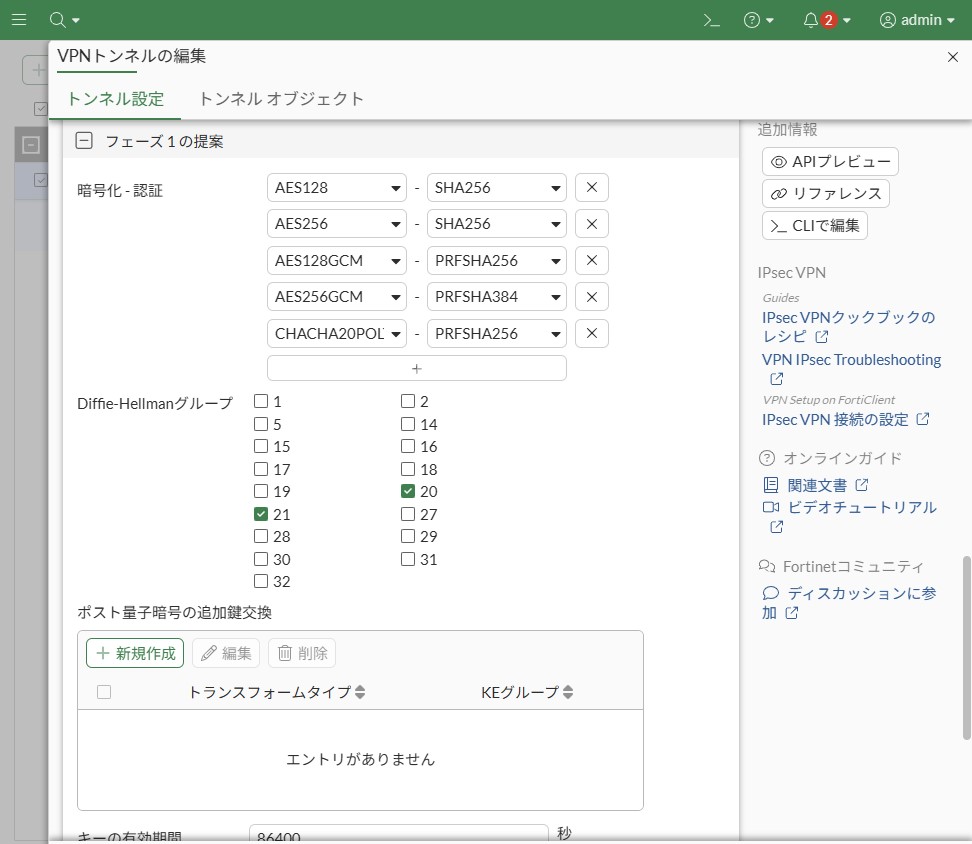
Task: Click the search magnifier icon
Action: tap(58, 20)
